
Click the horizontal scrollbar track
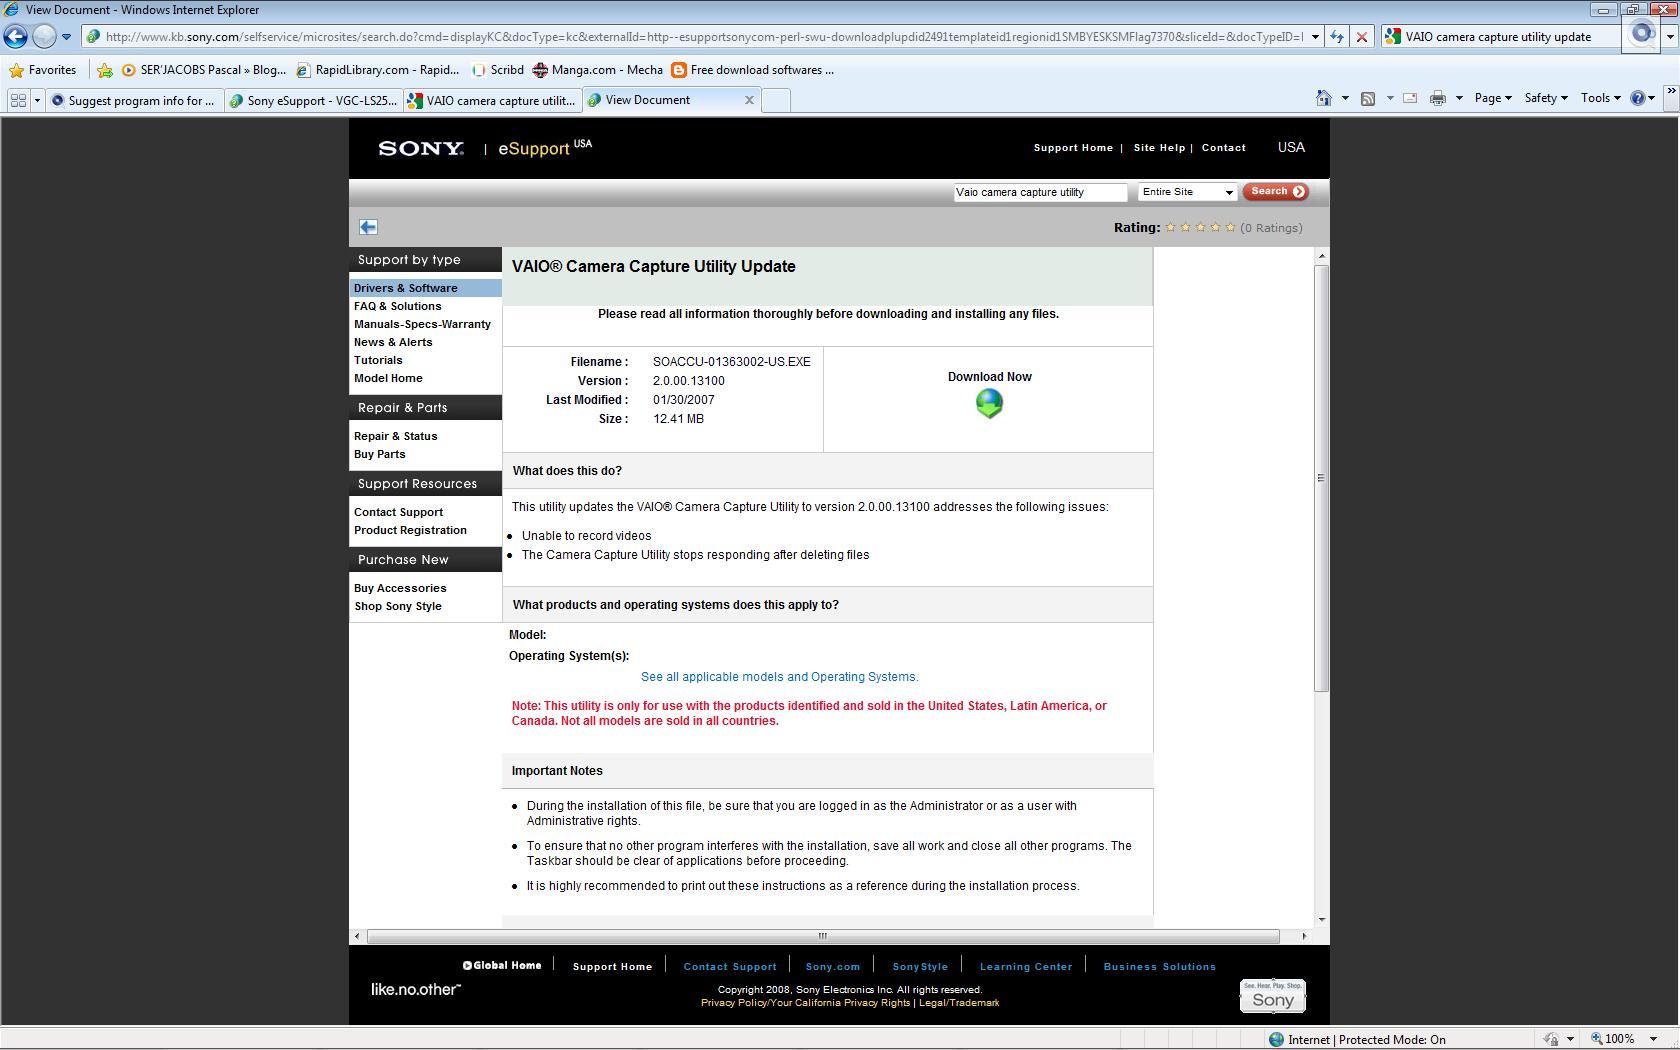pos(823,936)
